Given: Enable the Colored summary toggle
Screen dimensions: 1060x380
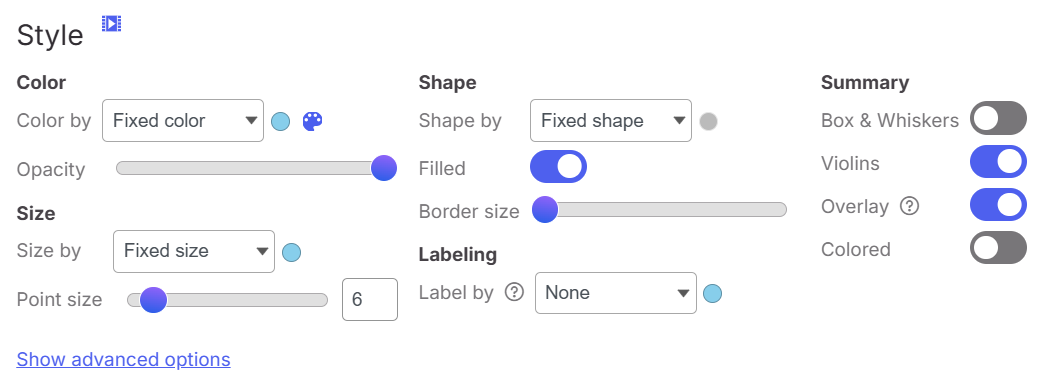Looking at the screenshot, I should click(x=998, y=247).
